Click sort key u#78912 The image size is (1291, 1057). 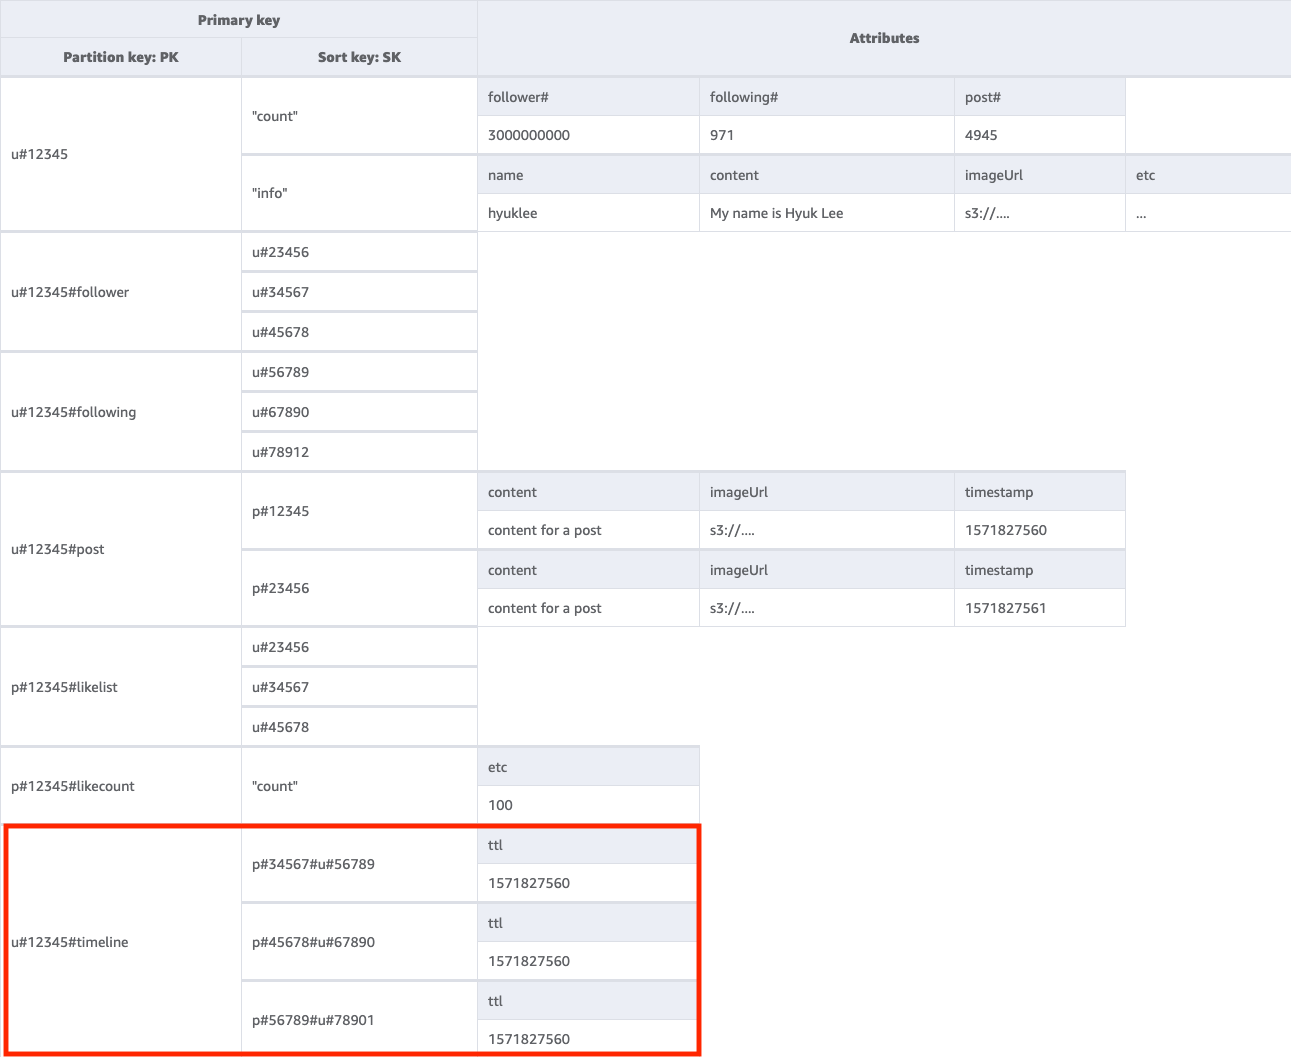click(x=281, y=452)
